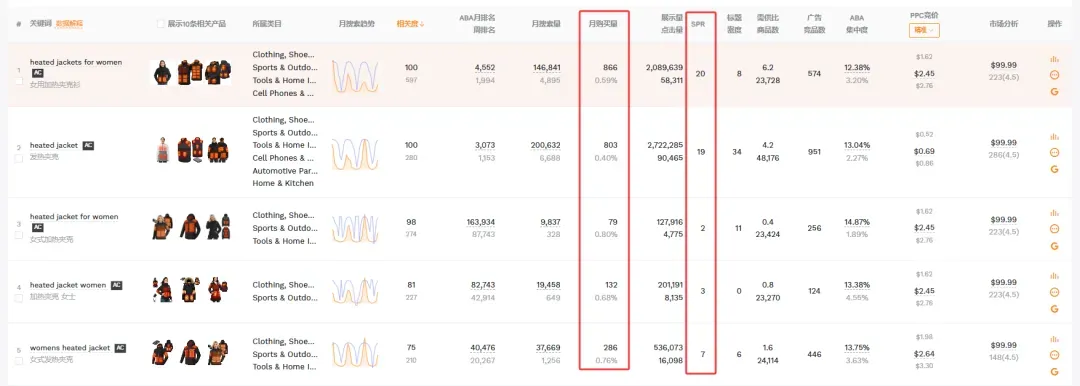
Task: Click the 月购买量 column header
Action: pyautogui.click(x=603, y=23)
